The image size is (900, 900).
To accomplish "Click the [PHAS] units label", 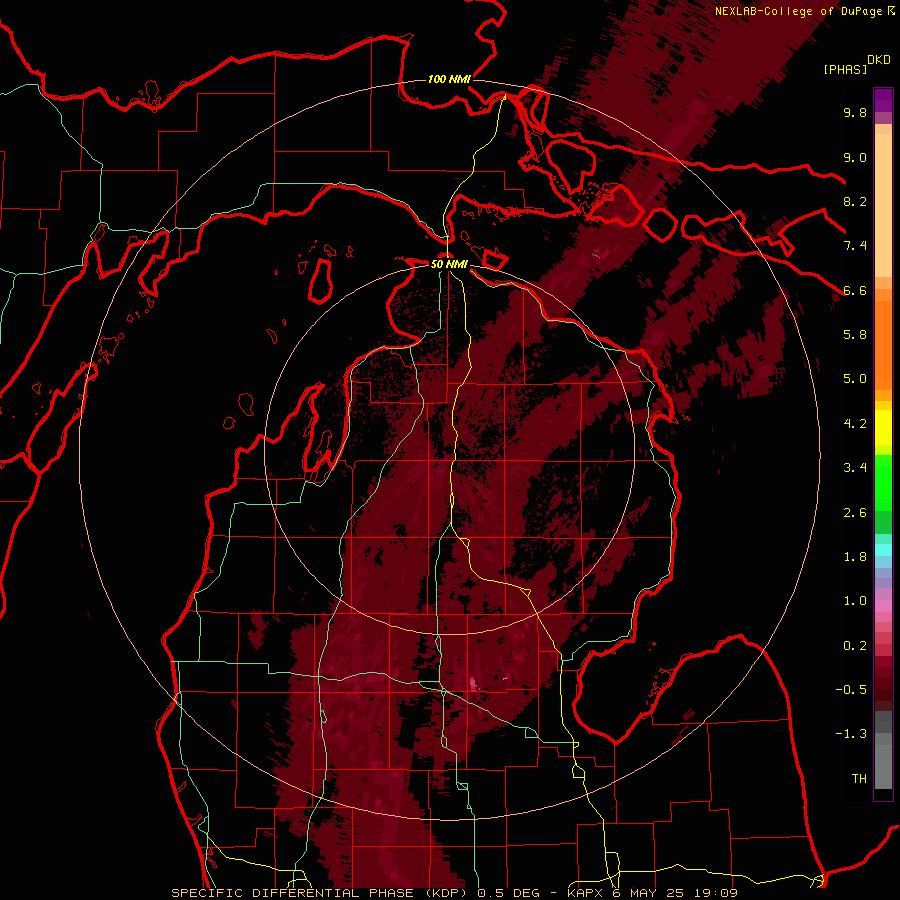I will click(x=845, y=69).
